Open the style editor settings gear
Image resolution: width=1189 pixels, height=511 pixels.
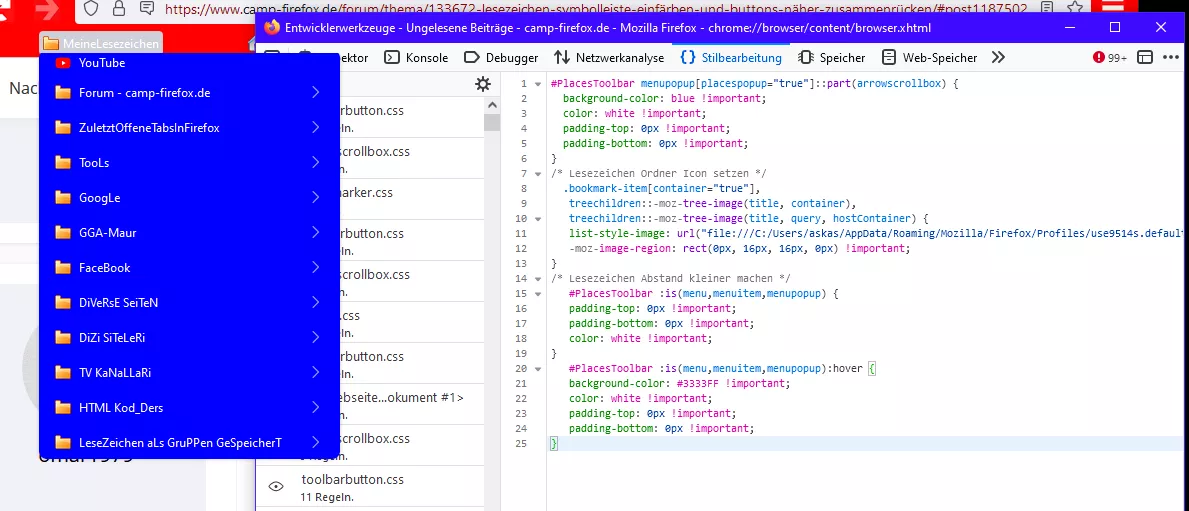click(483, 85)
